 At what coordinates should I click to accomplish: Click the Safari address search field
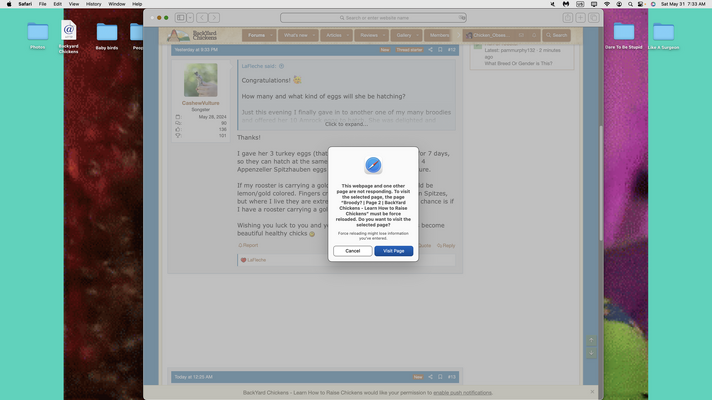[x=373, y=18]
